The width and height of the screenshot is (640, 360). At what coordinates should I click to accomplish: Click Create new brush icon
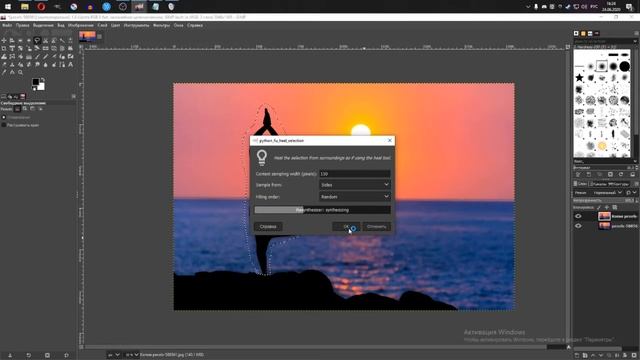pos(589,174)
